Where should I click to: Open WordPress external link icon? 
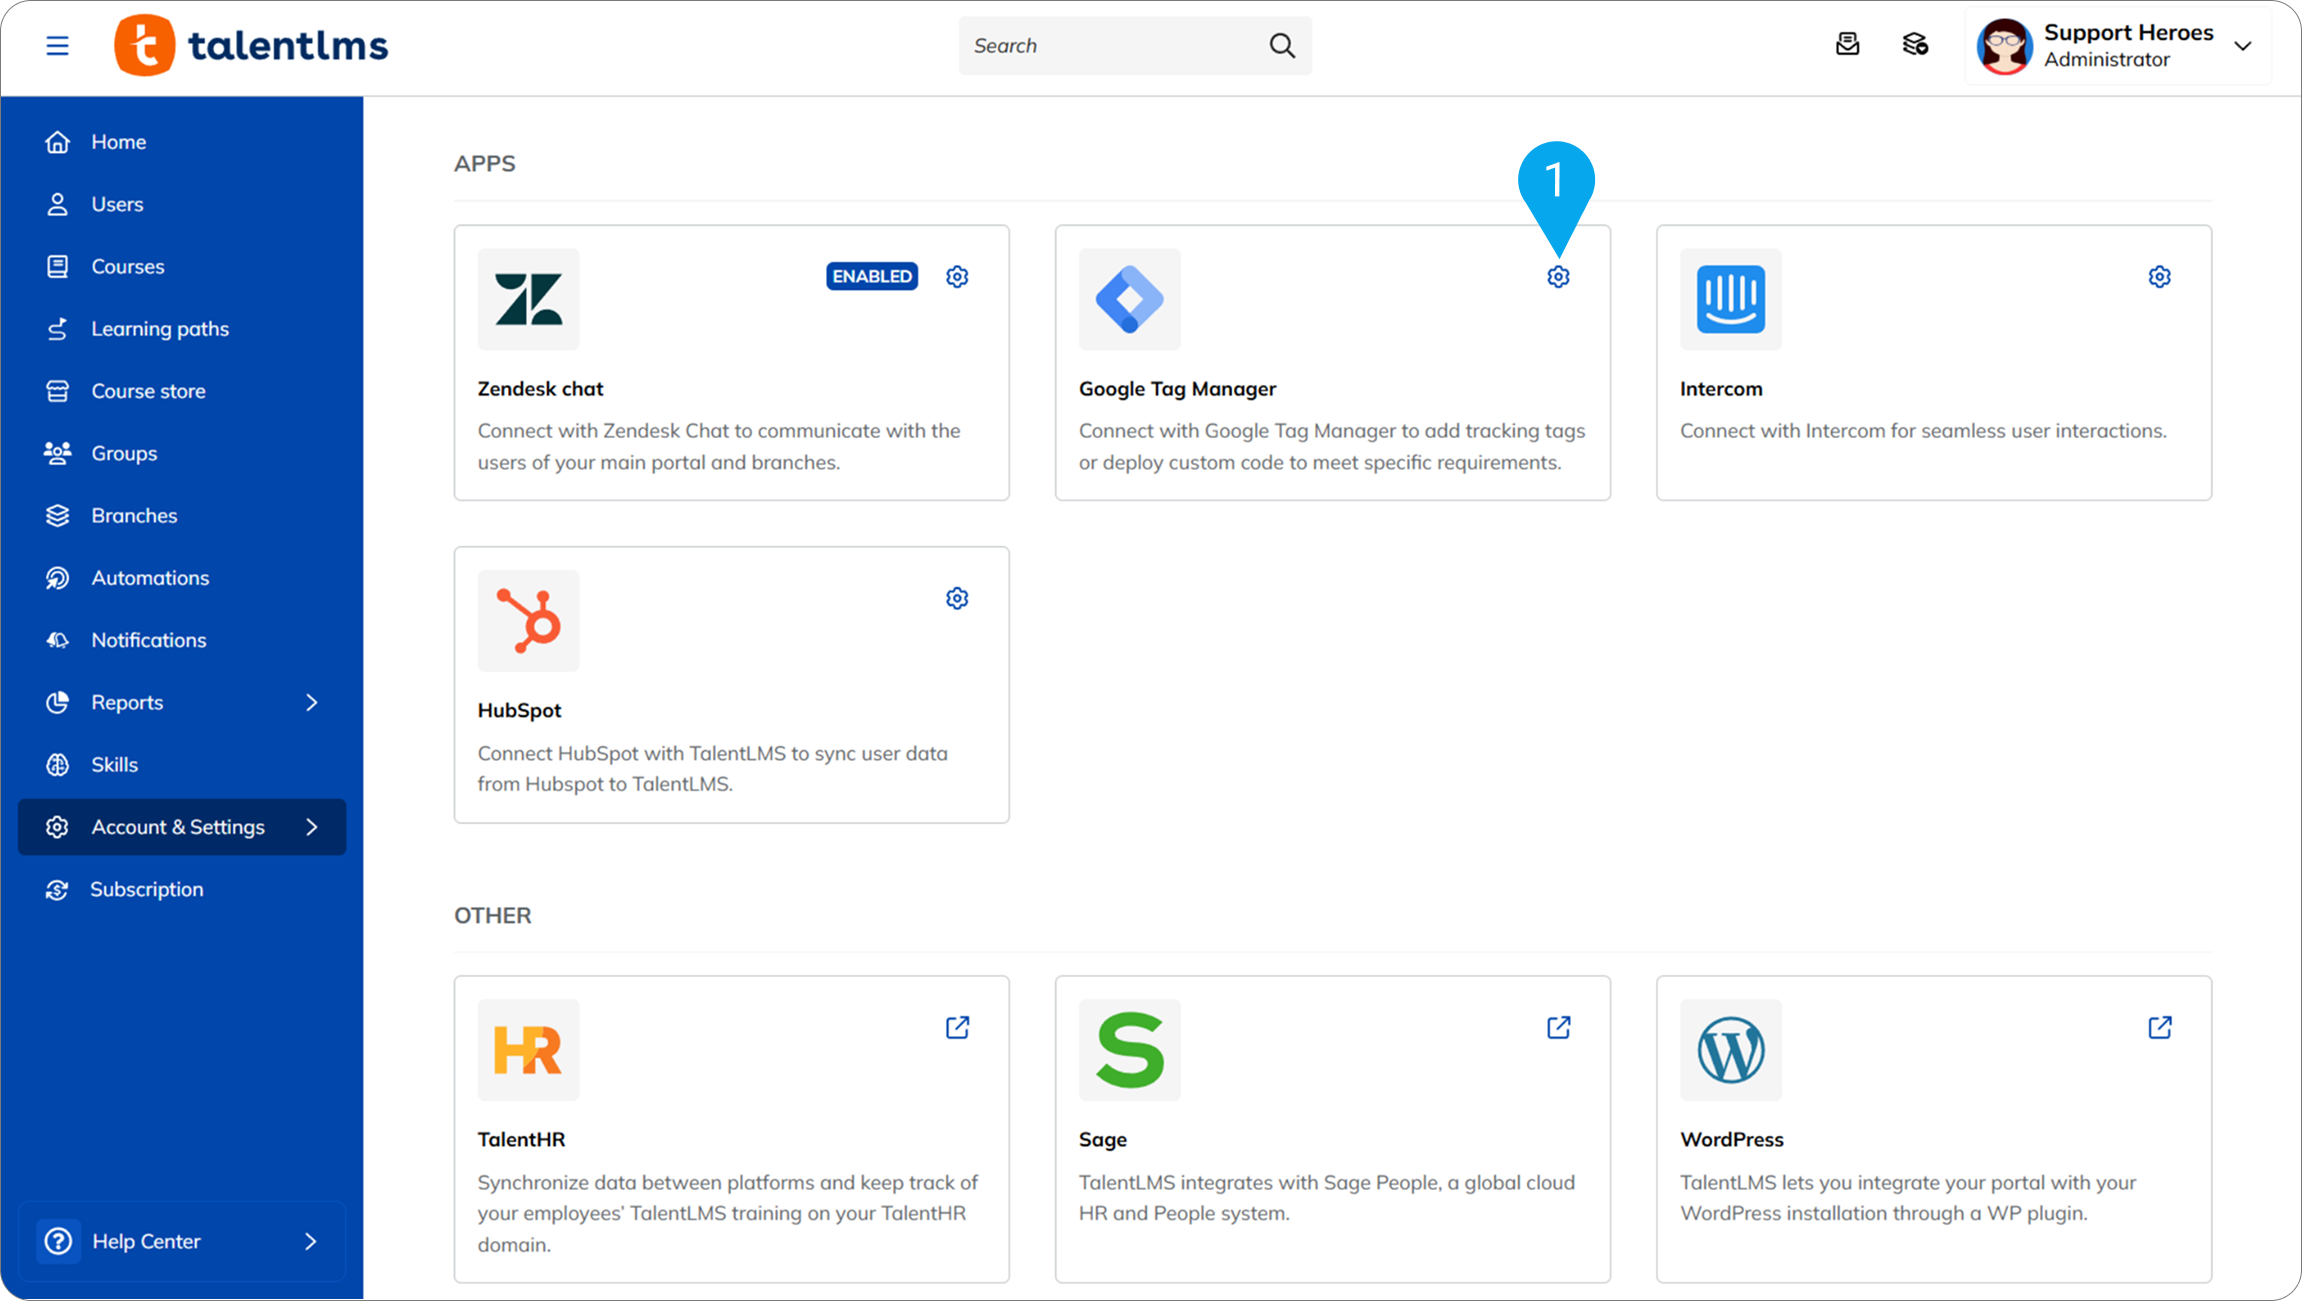pos(2159,1027)
